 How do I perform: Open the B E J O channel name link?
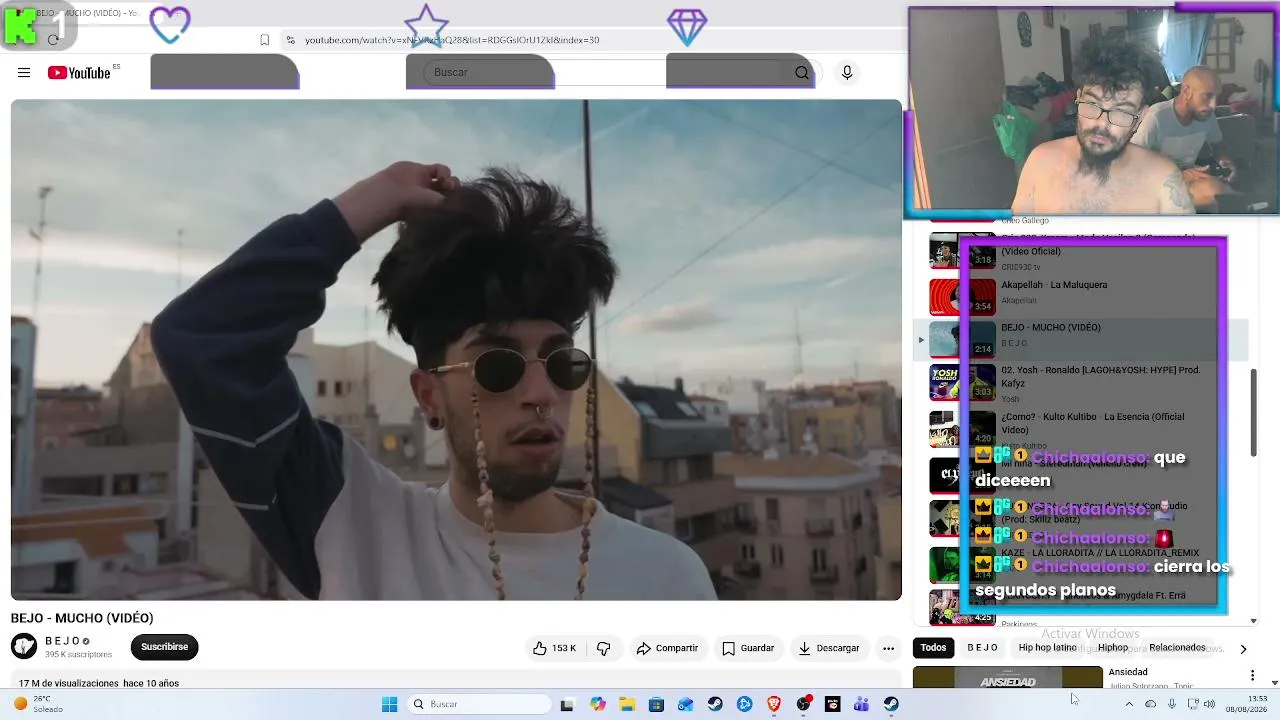62,641
